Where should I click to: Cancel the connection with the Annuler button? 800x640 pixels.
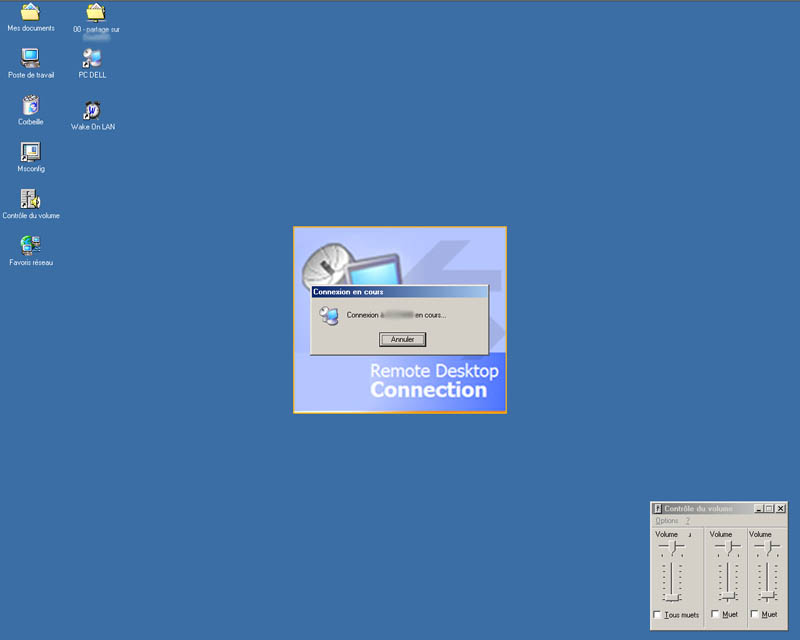click(402, 339)
